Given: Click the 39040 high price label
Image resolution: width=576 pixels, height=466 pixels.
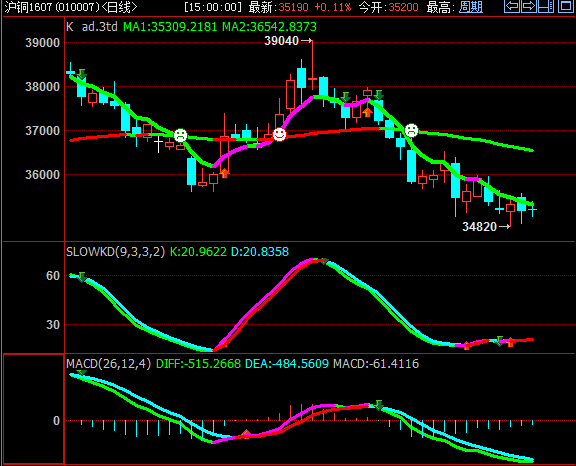Looking at the screenshot, I should coord(281,41).
